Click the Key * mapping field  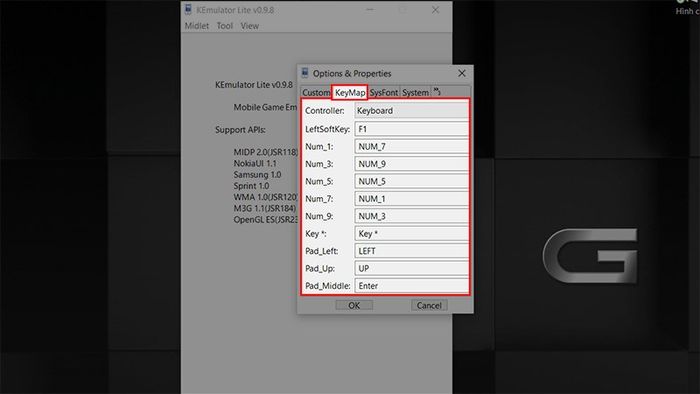[411, 233]
